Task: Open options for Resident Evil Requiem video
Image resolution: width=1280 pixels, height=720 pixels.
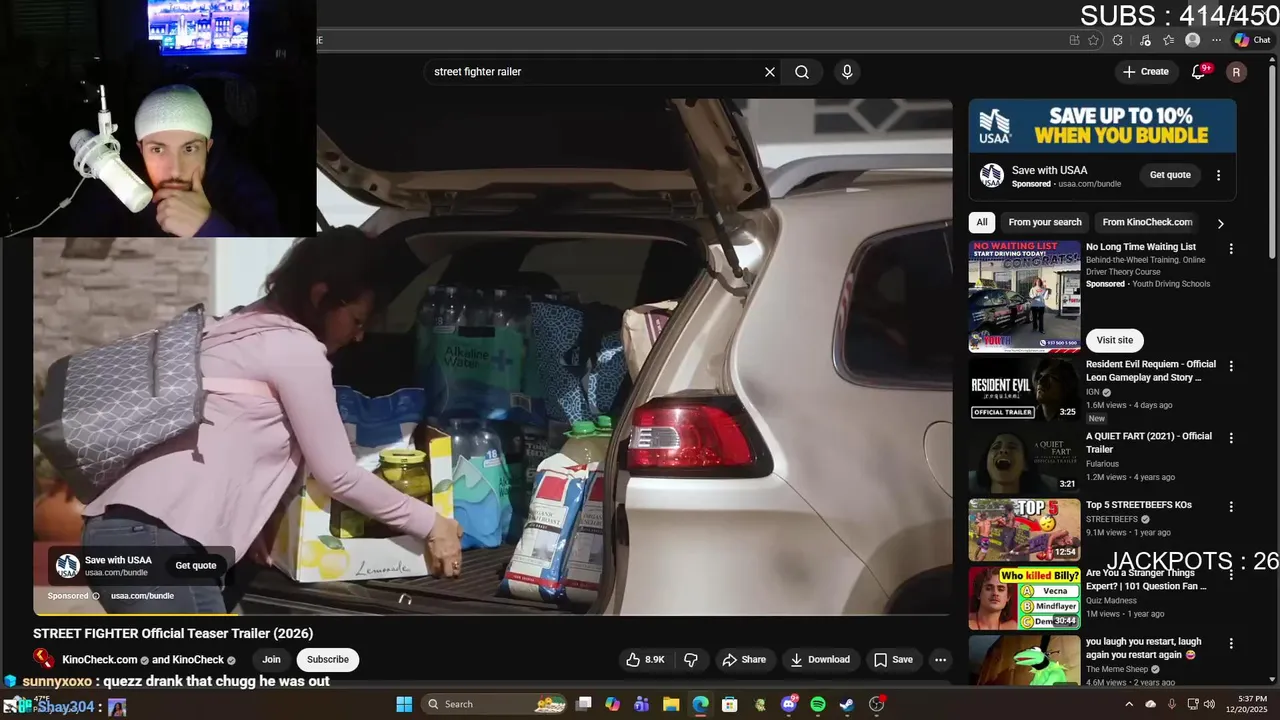Action: click(x=1231, y=366)
